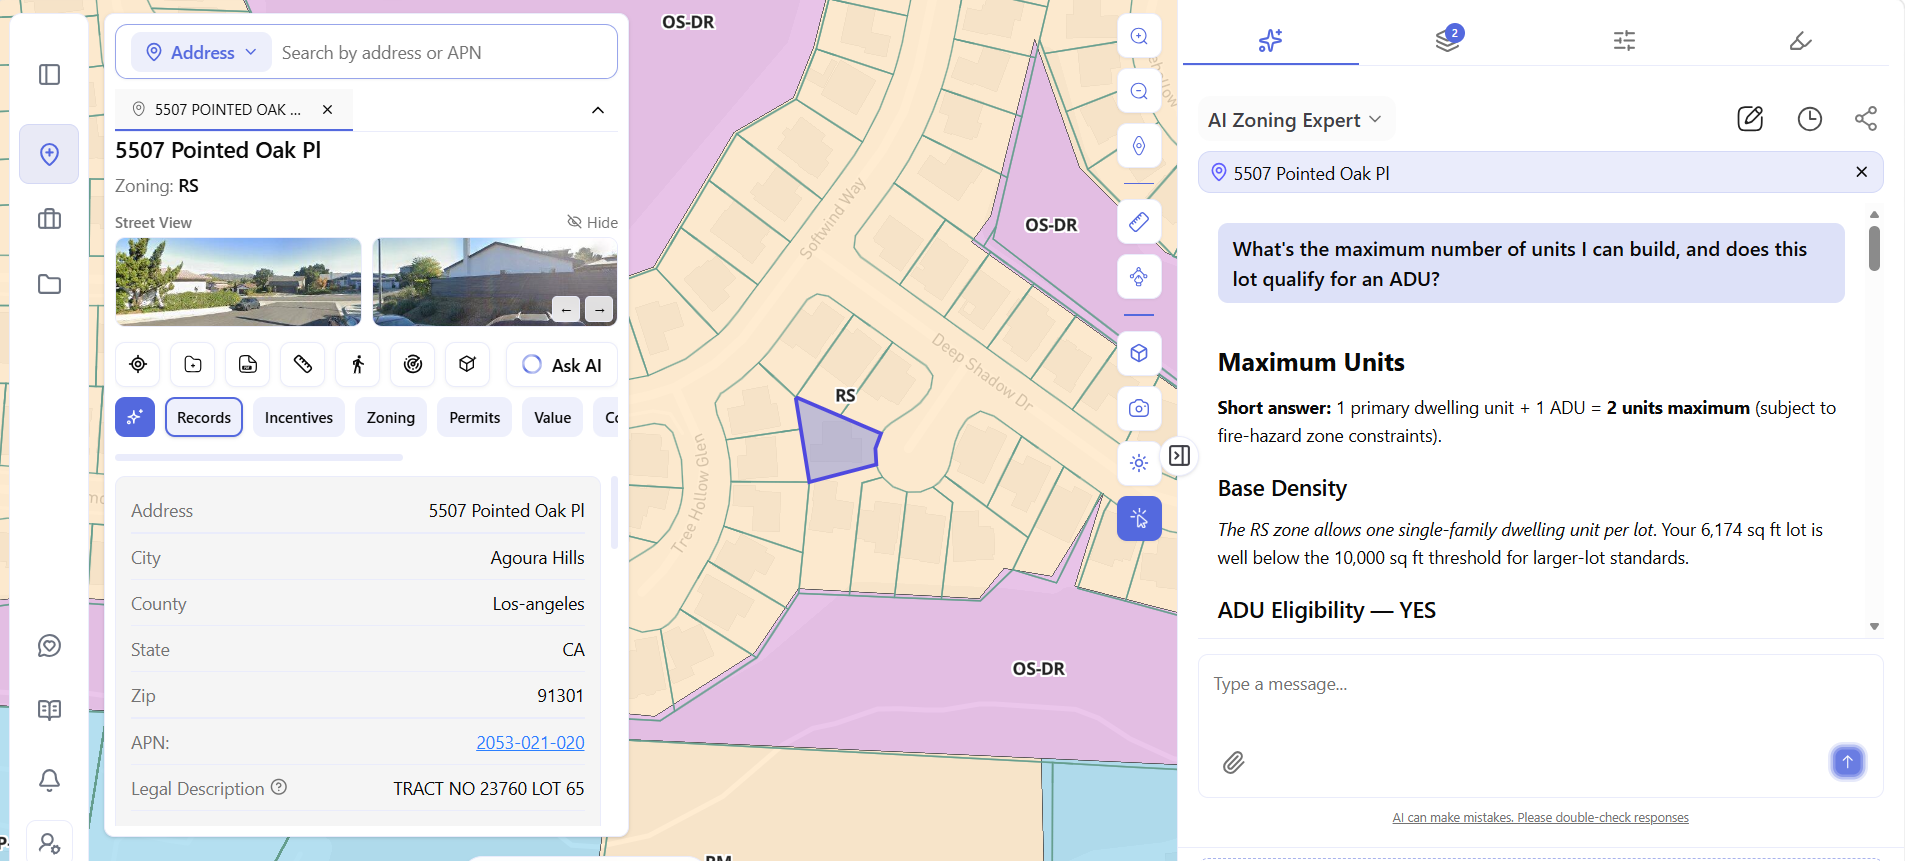
Task: Remove 5507 Pointed Oak Pl chat context
Action: (1861, 172)
